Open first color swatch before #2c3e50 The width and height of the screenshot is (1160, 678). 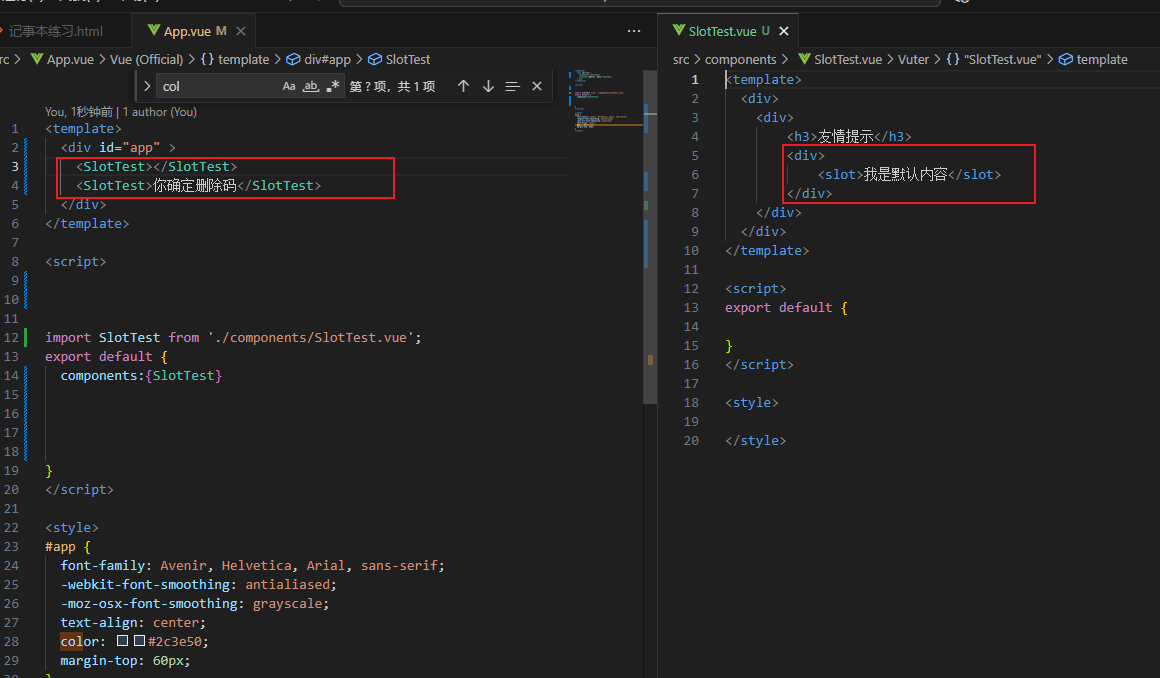[122, 641]
